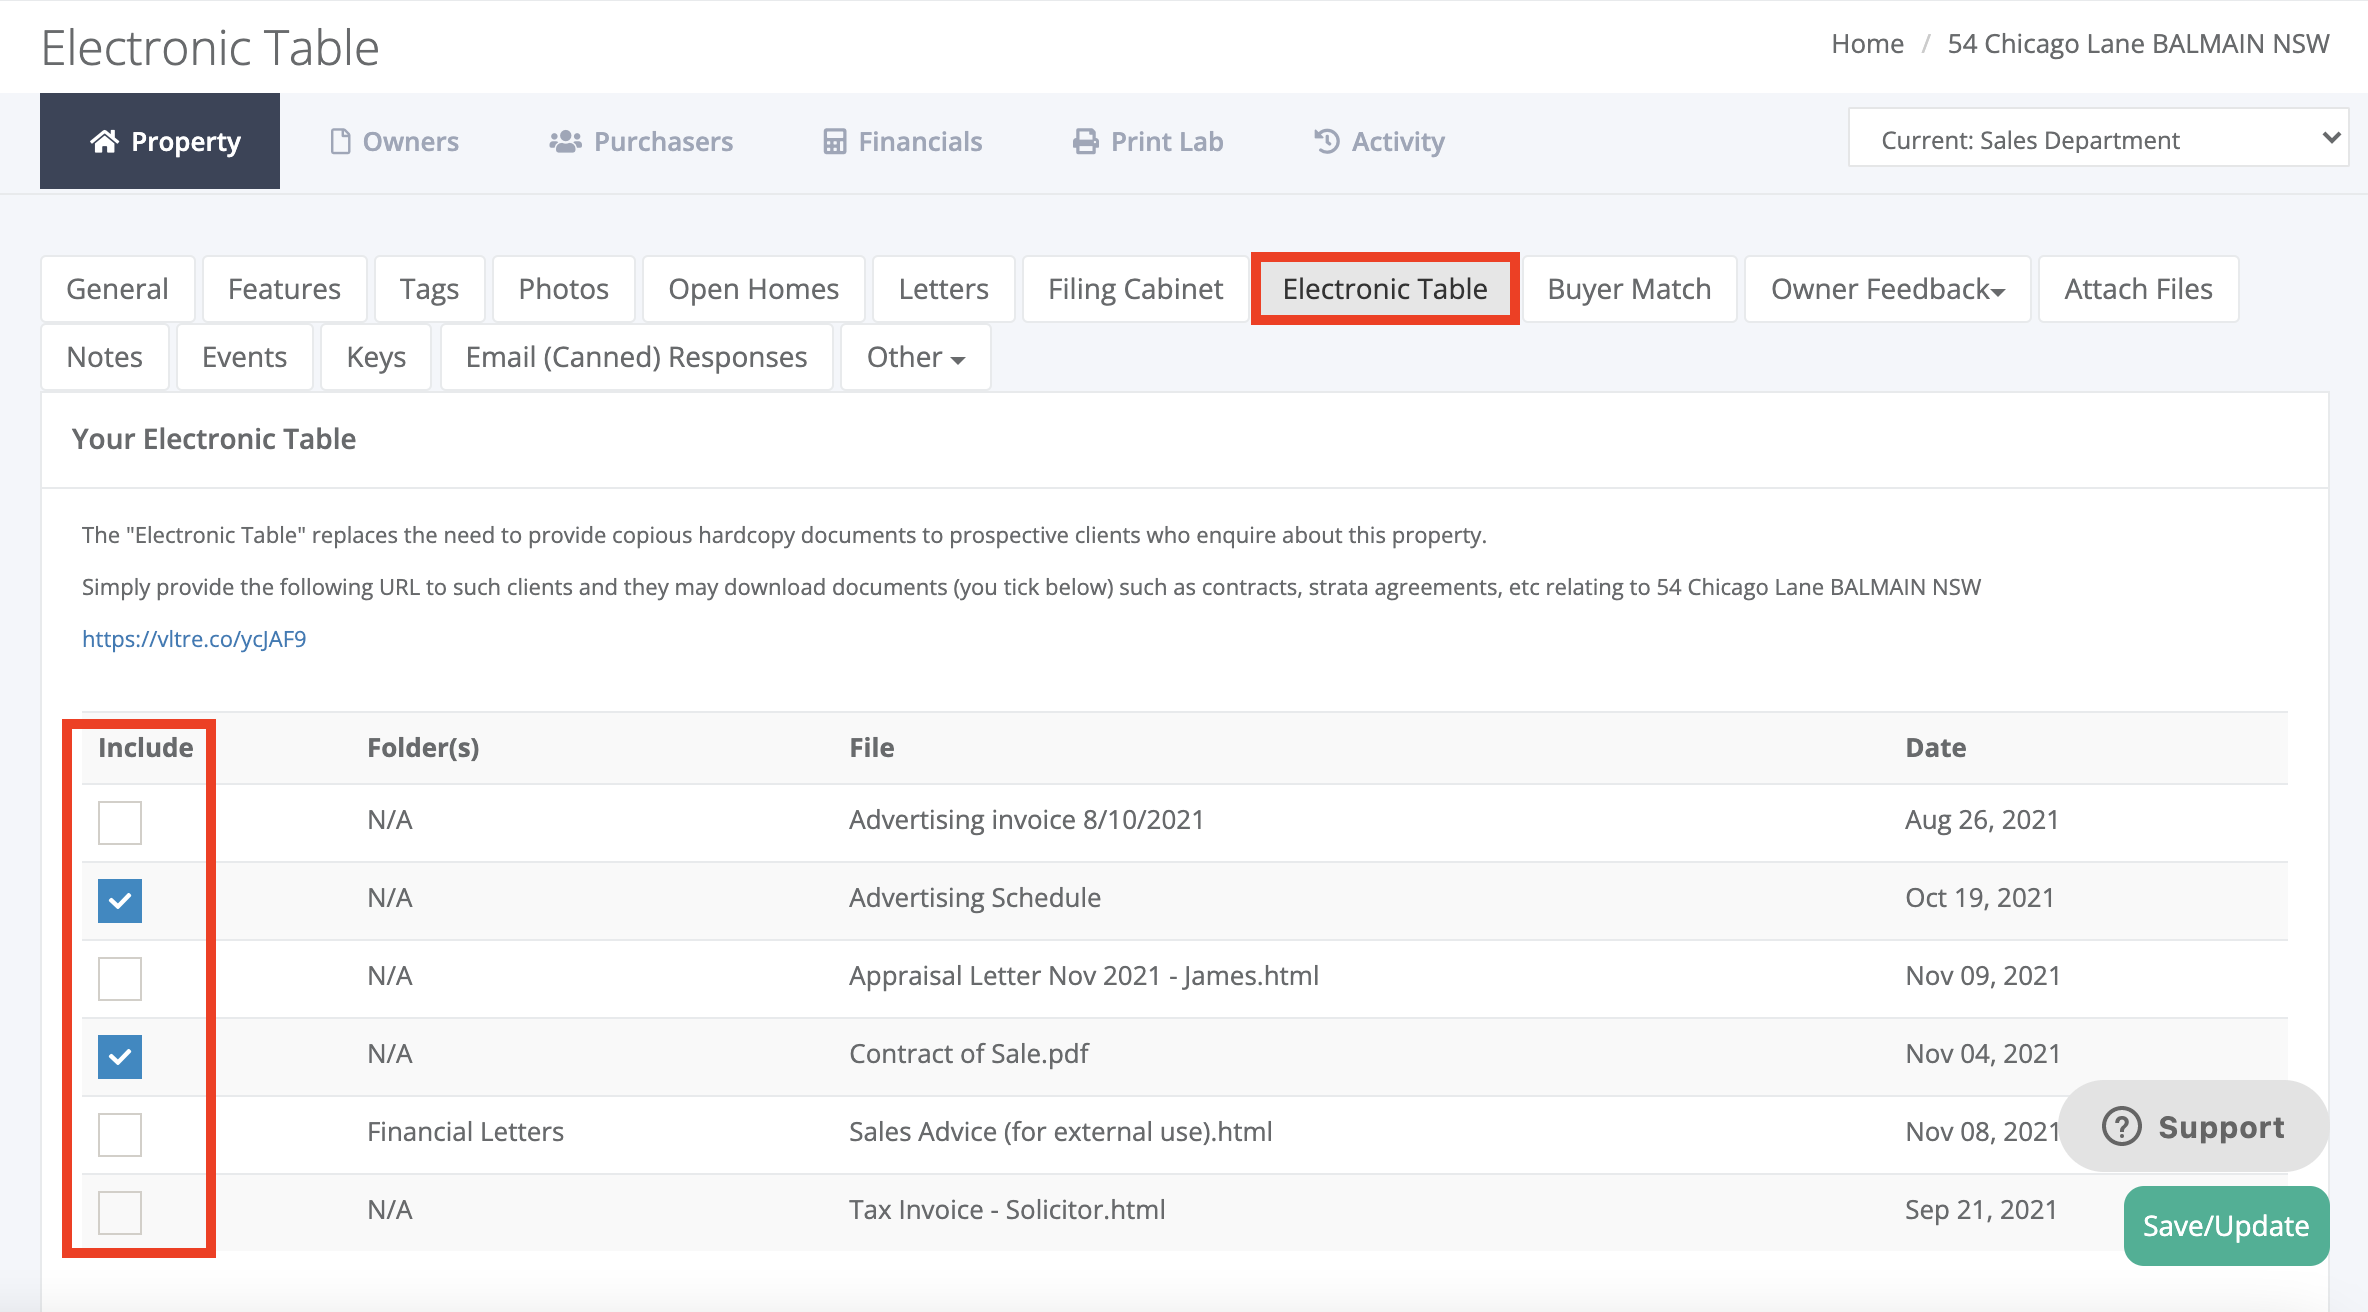
Task: Open the Attach Files sub-tab
Action: point(2138,289)
